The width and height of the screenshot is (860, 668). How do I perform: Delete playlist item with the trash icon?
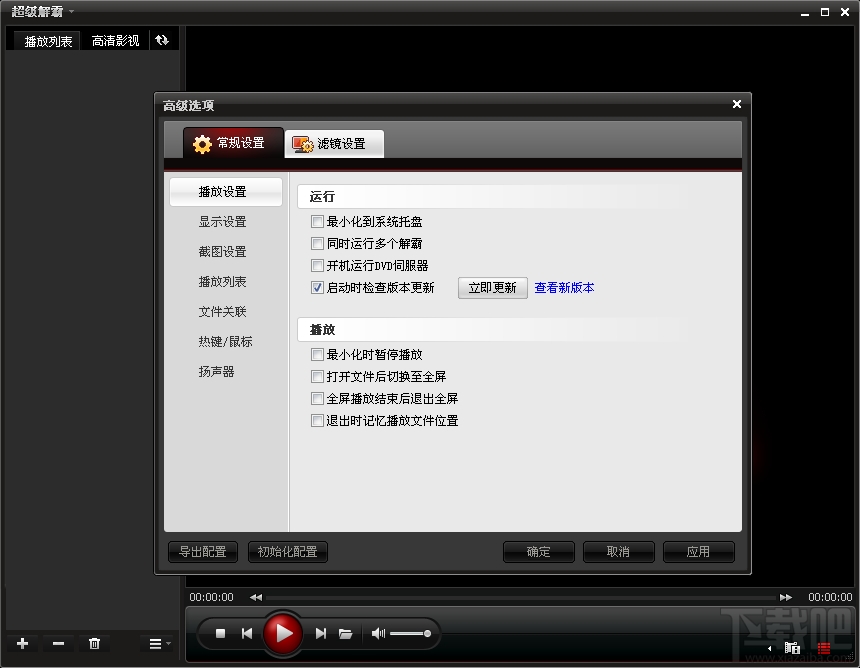tap(94, 644)
